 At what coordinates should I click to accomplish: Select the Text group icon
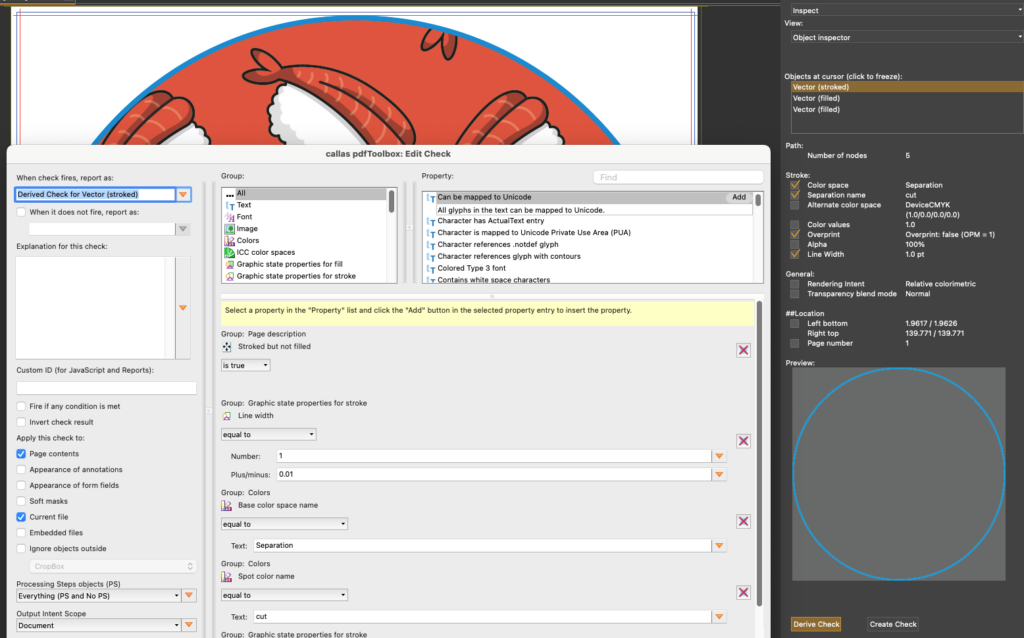(231, 205)
